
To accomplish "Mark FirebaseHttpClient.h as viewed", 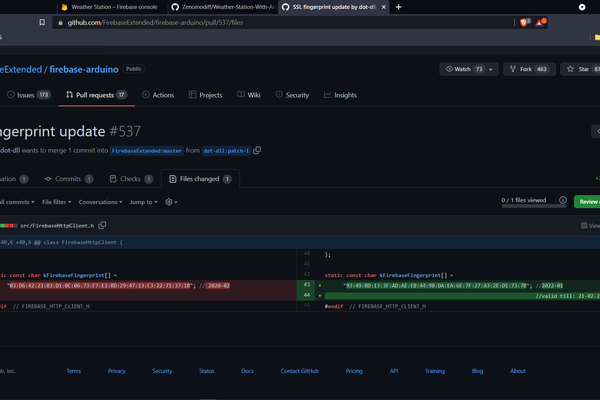I will (x=586, y=226).
